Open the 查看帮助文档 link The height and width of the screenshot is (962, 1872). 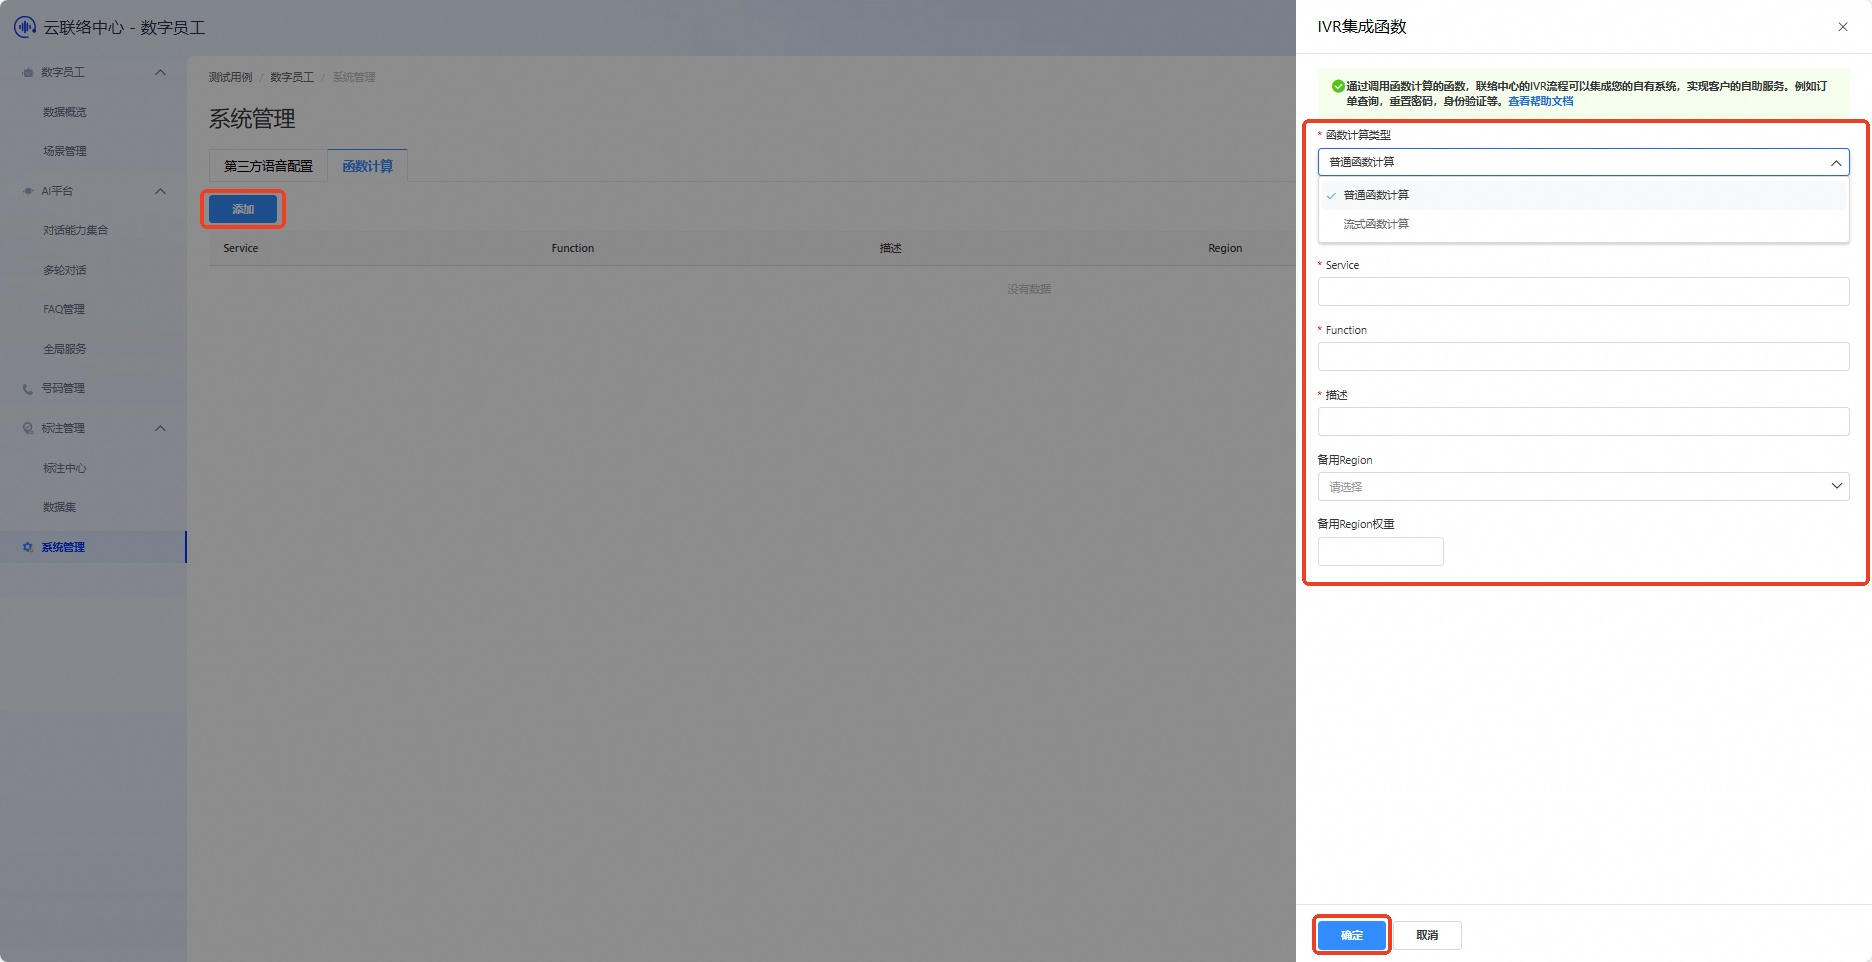1541,101
